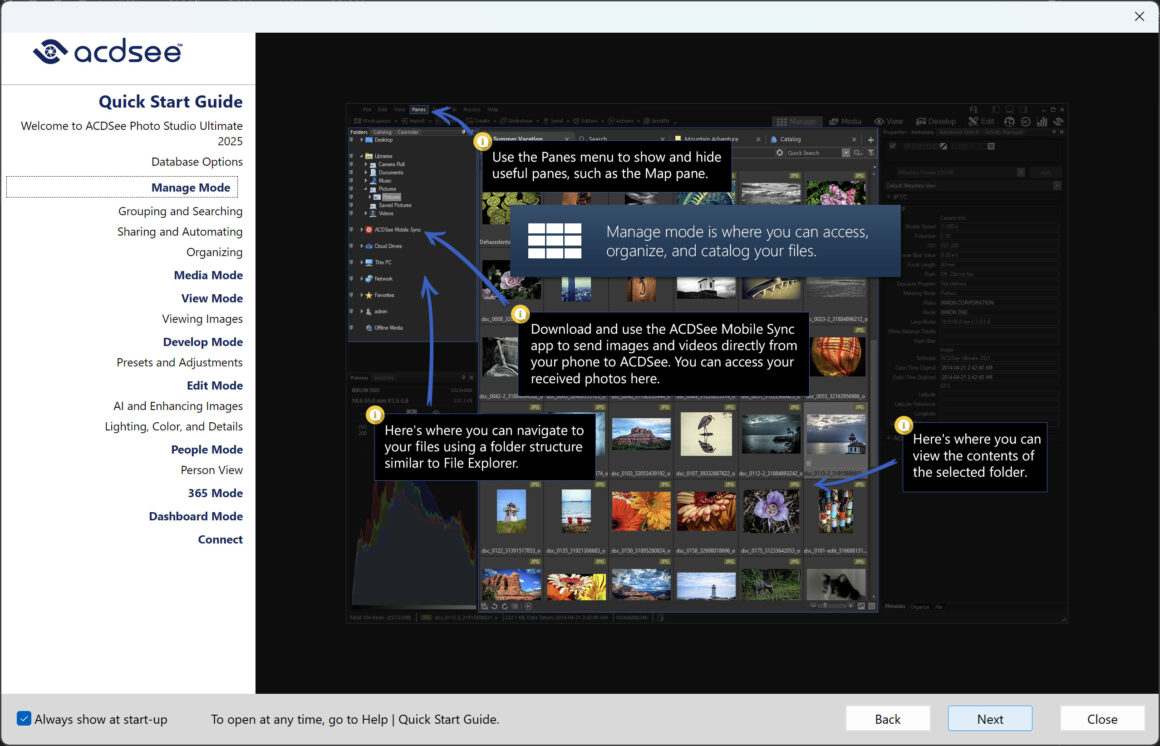The width and height of the screenshot is (1160, 746).
Task: Click the ACDSee logo in the sidebar
Action: click(x=108, y=52)
